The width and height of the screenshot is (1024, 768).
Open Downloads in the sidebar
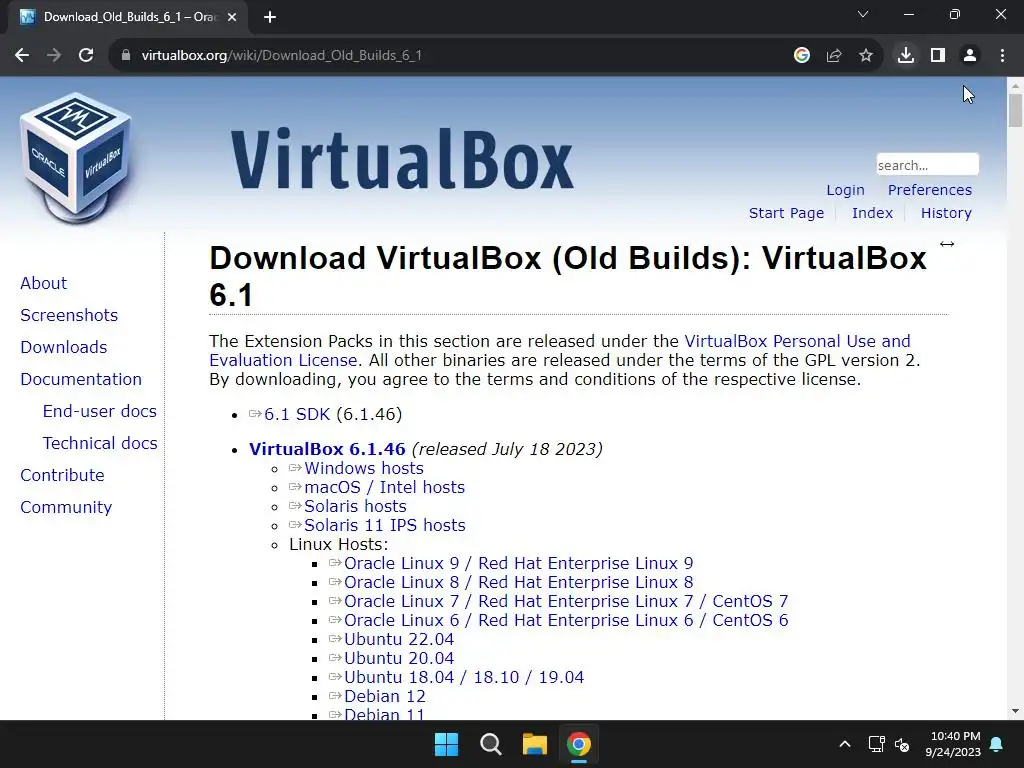point(63,347)
